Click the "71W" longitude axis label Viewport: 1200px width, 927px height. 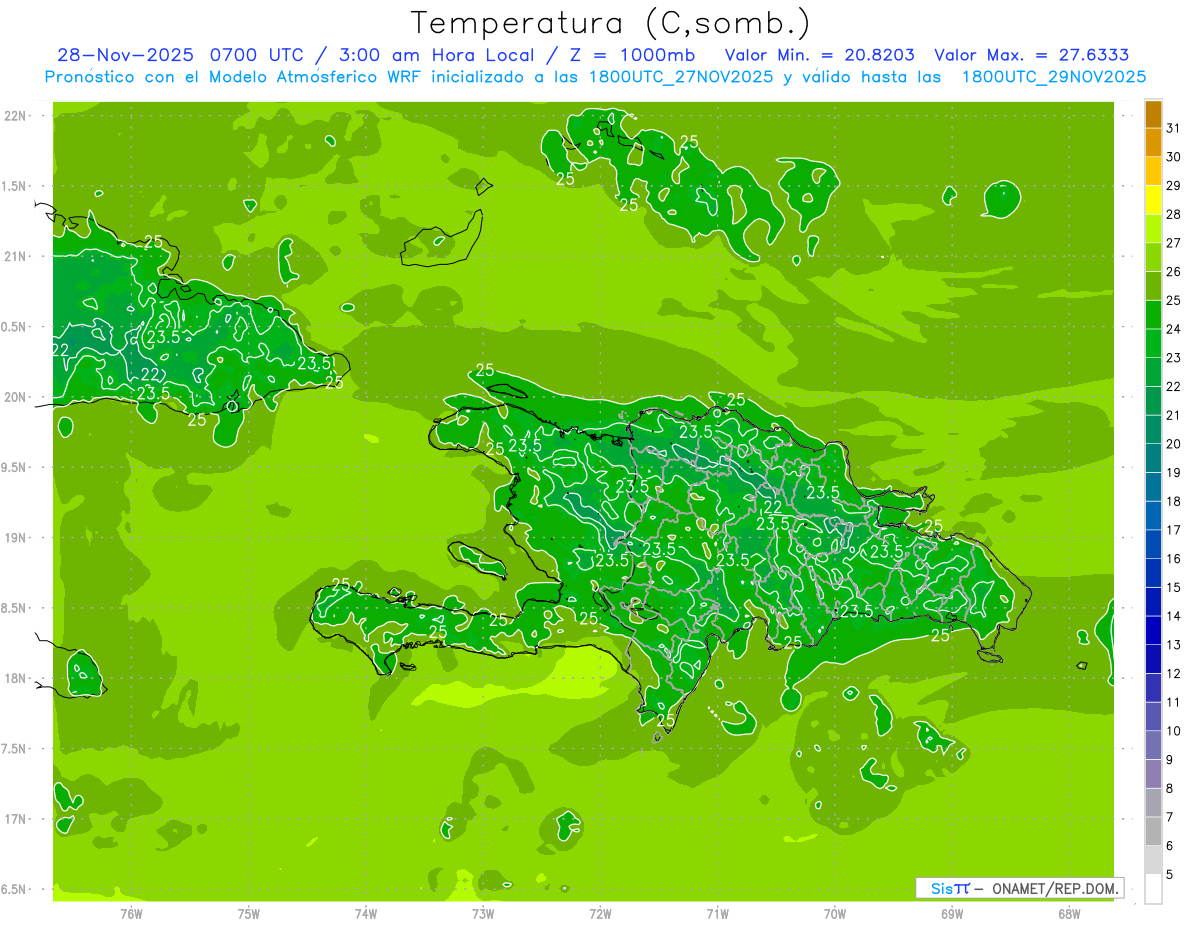717,913
